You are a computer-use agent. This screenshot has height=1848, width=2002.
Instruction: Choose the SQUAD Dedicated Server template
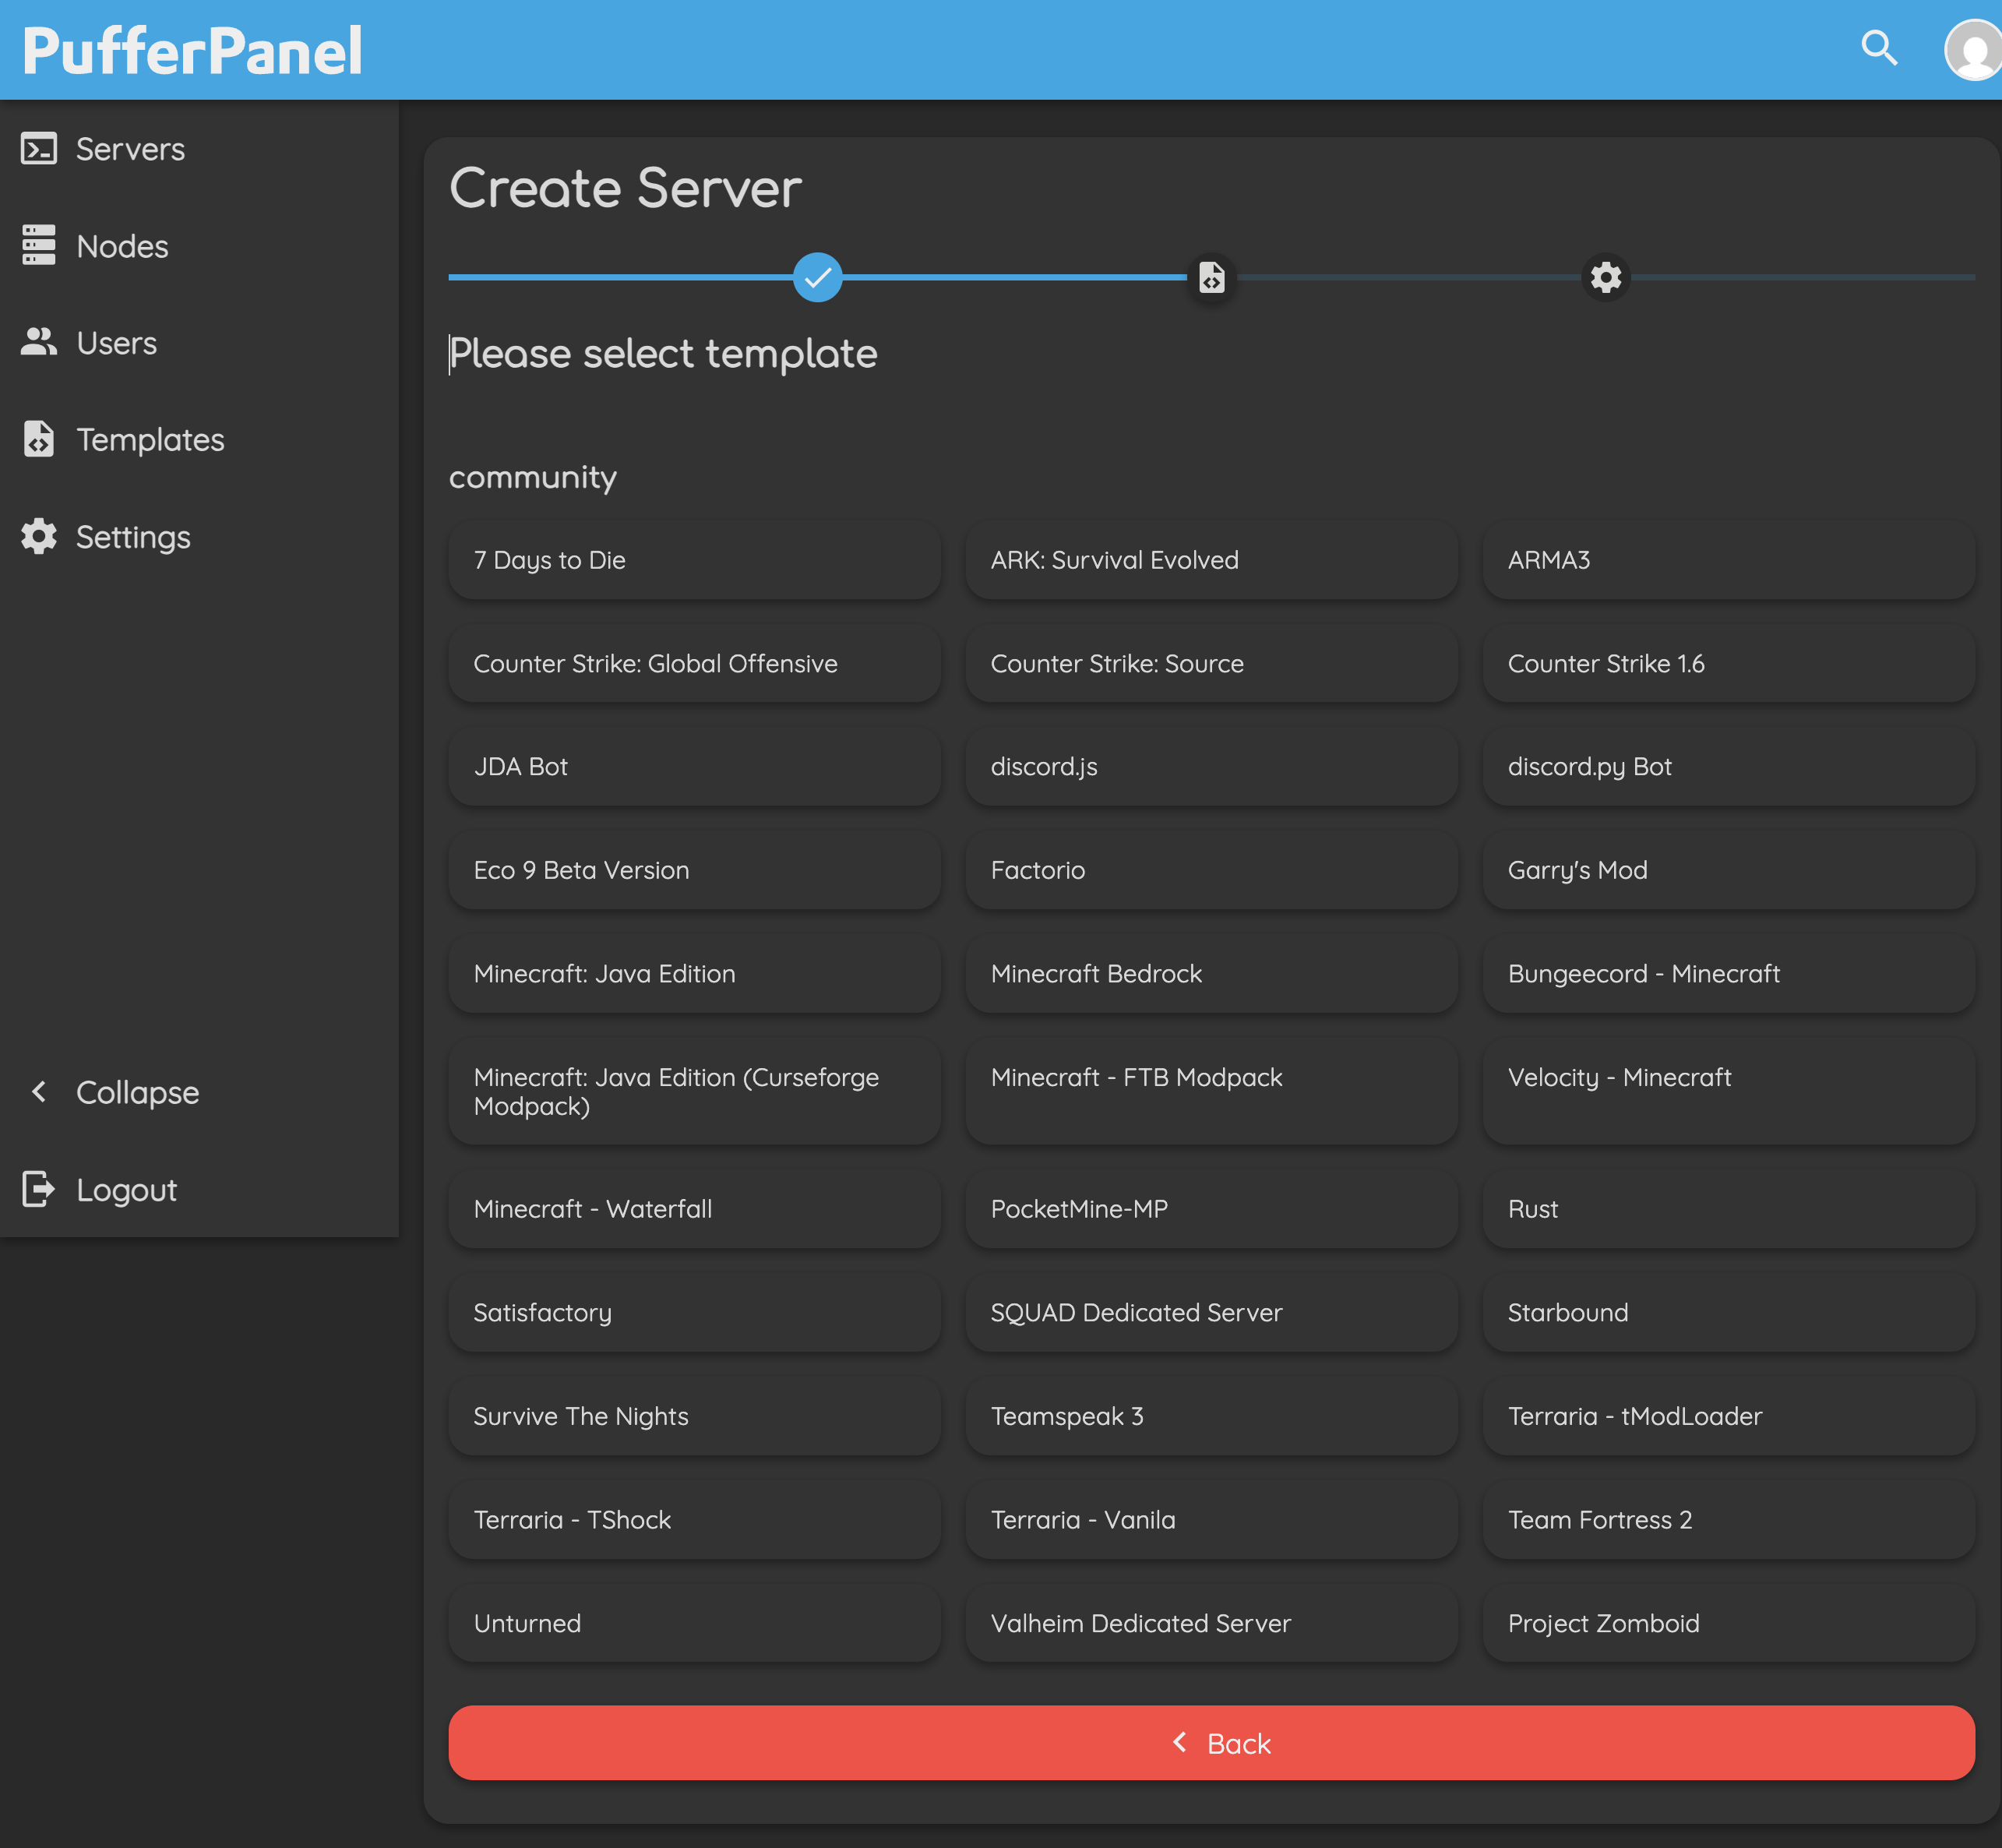tap(1211, 1313)
